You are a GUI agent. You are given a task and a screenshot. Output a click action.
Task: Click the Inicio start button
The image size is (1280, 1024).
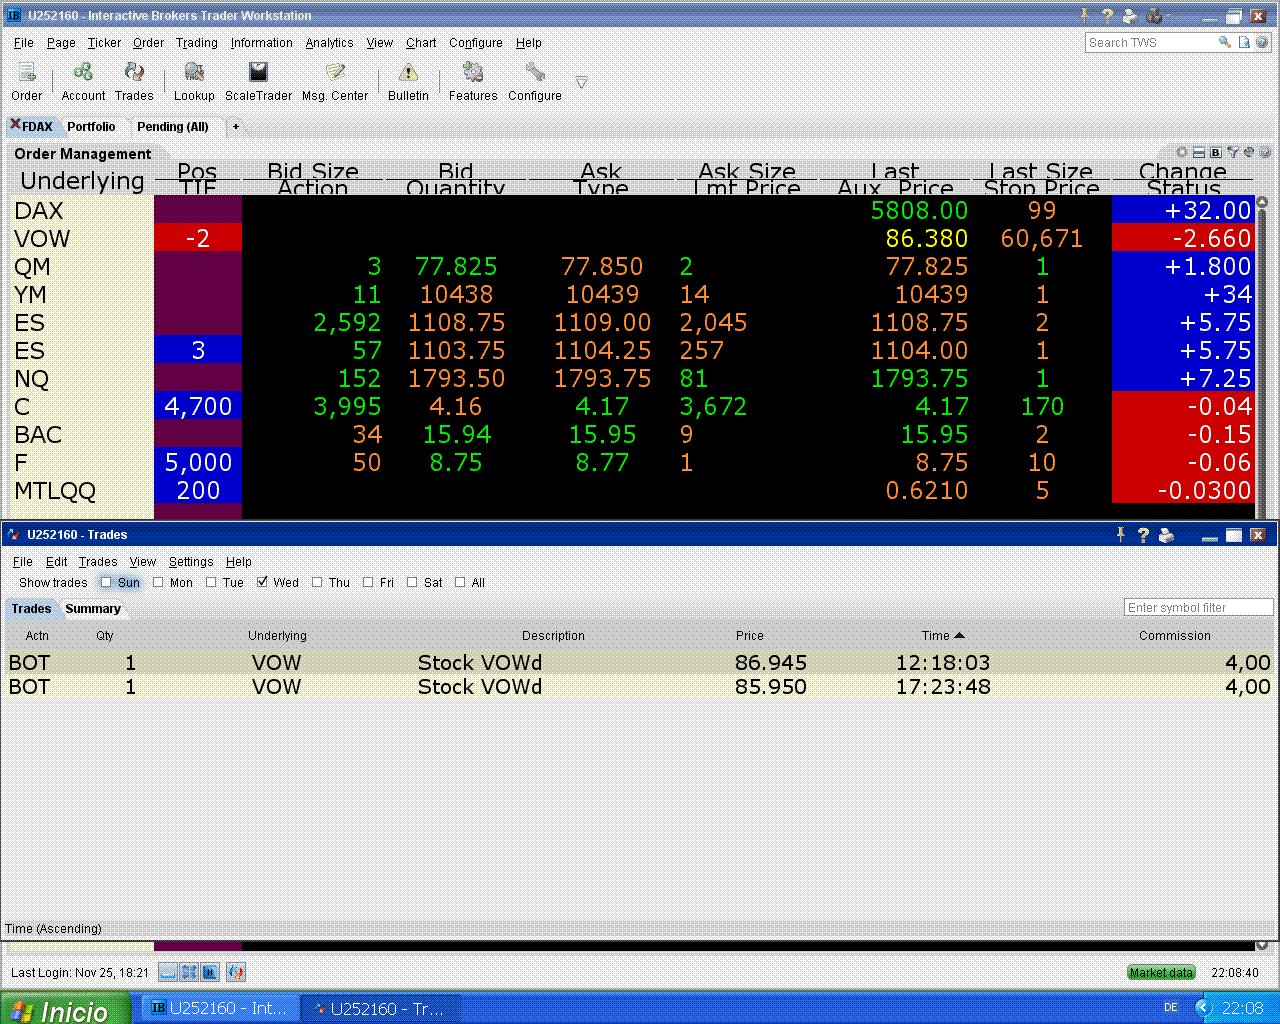tap(65, 1010)
